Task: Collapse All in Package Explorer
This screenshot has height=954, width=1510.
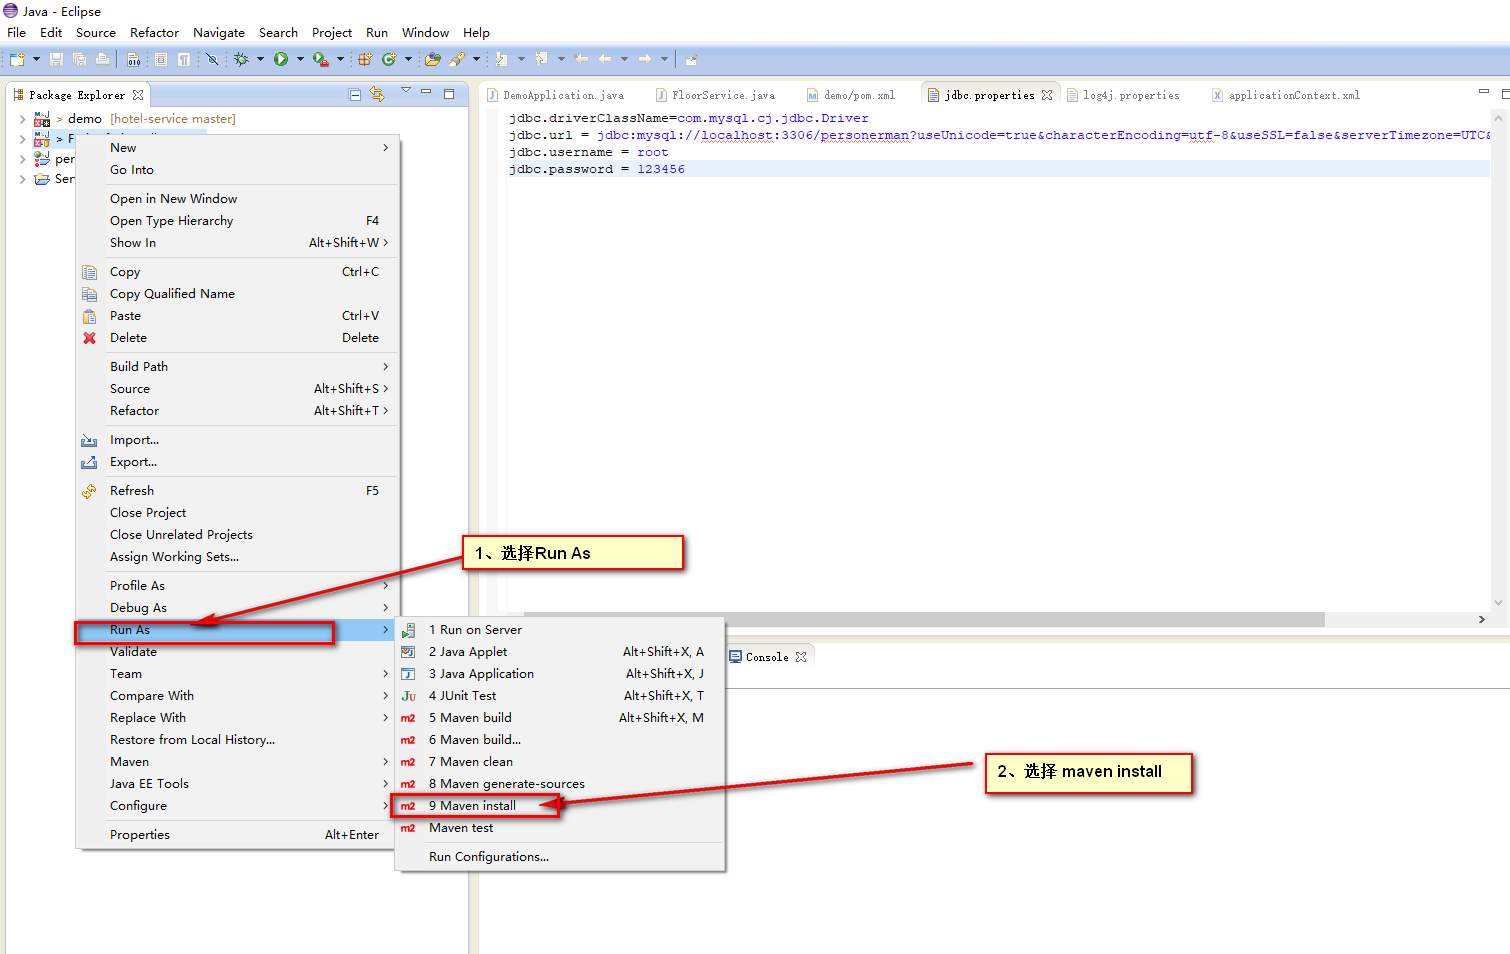Action: tap(355, 95)
